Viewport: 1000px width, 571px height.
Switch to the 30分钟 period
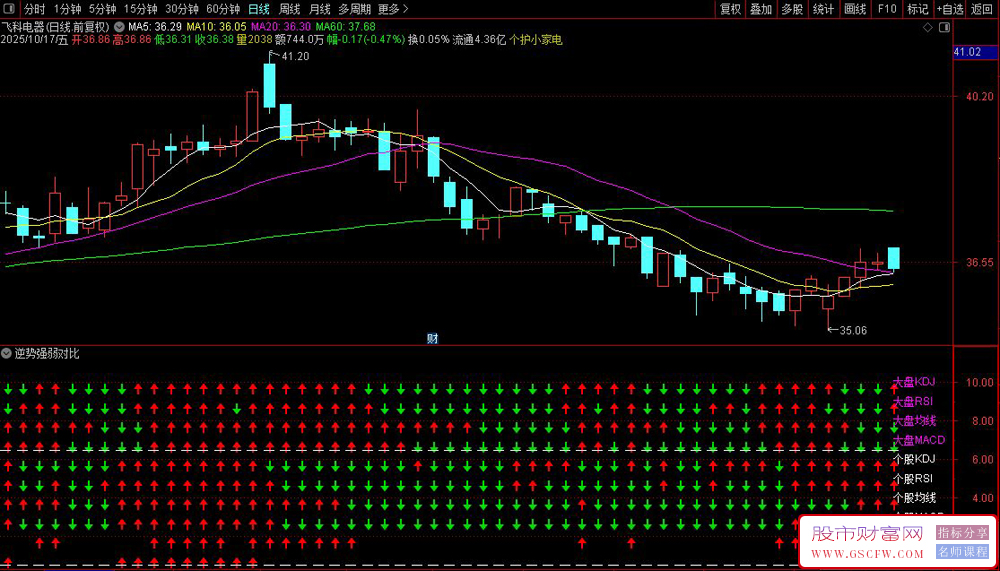click(182, 9)
